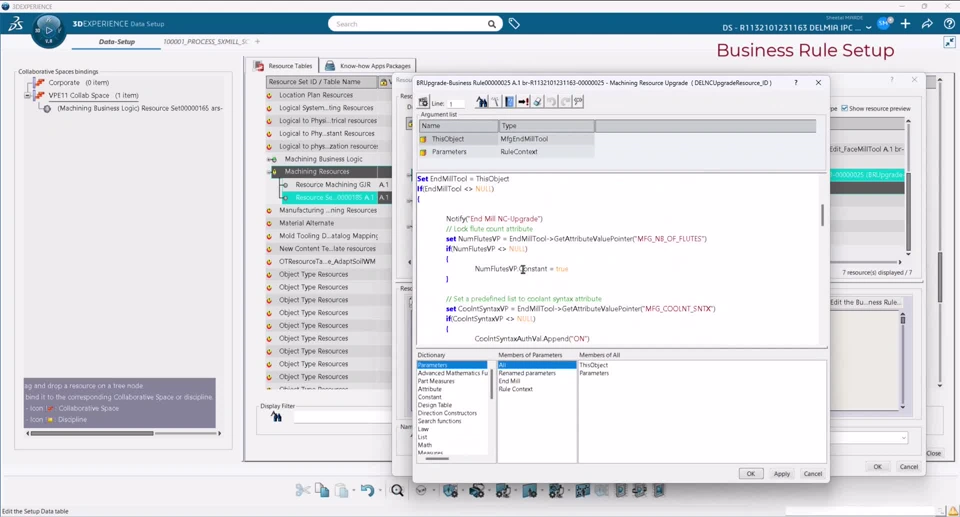960x517 pixels.
Task: Click the horizontal scrollbar under Collaborative Spaces panel
Action: pos(92,433)
